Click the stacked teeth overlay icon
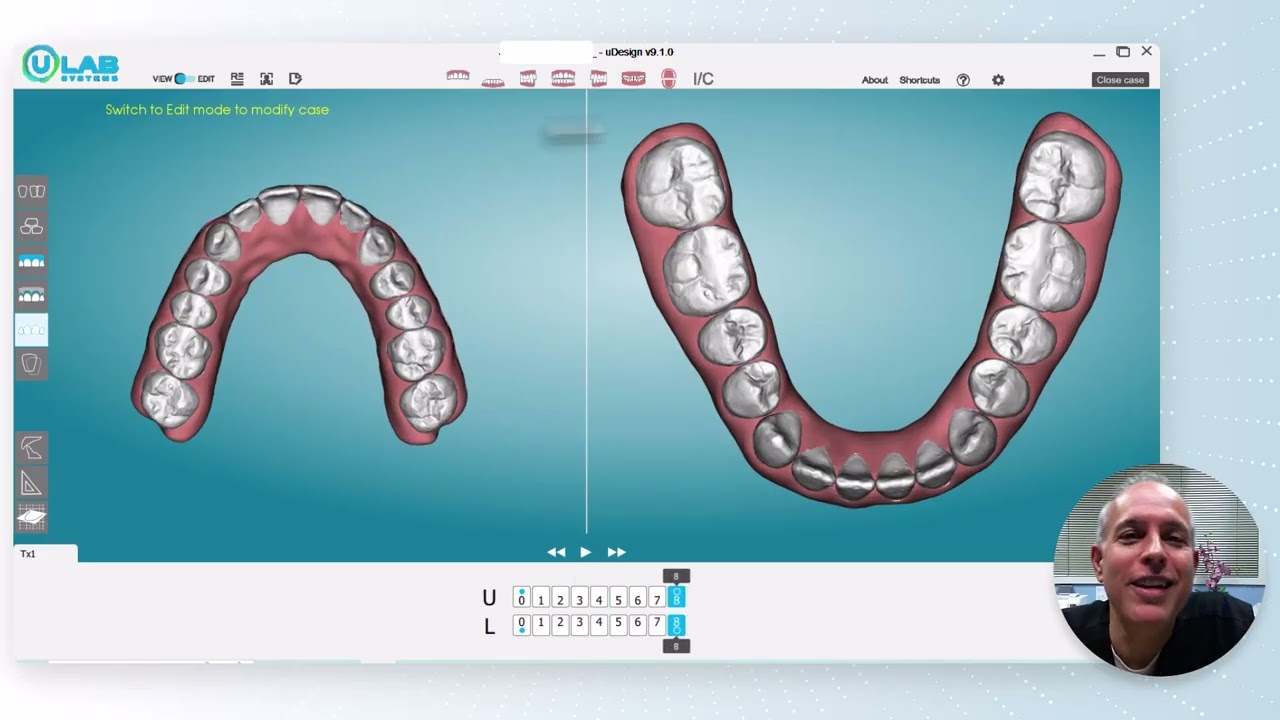The height and width of the screenshot is (720, 1280). (x=31, y=227)
